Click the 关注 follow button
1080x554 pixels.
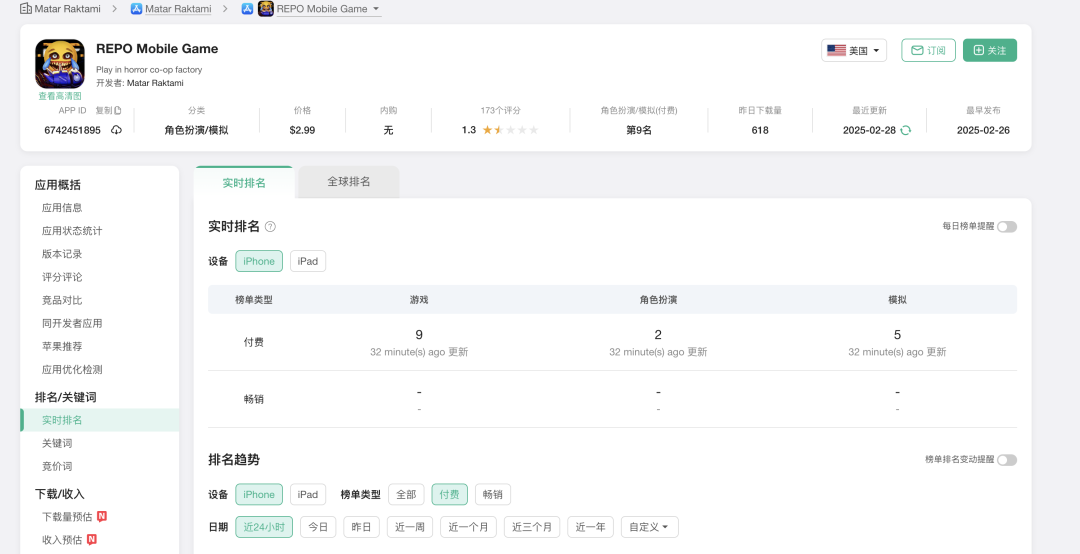coord(990,50)
